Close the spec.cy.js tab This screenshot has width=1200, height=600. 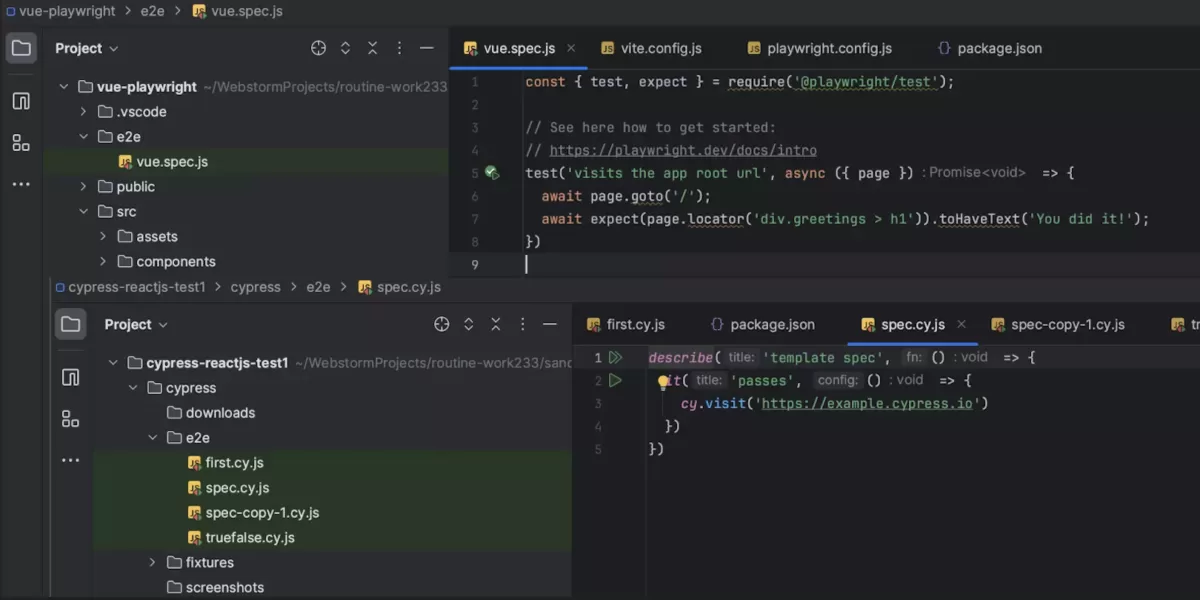tap(962, 324)
